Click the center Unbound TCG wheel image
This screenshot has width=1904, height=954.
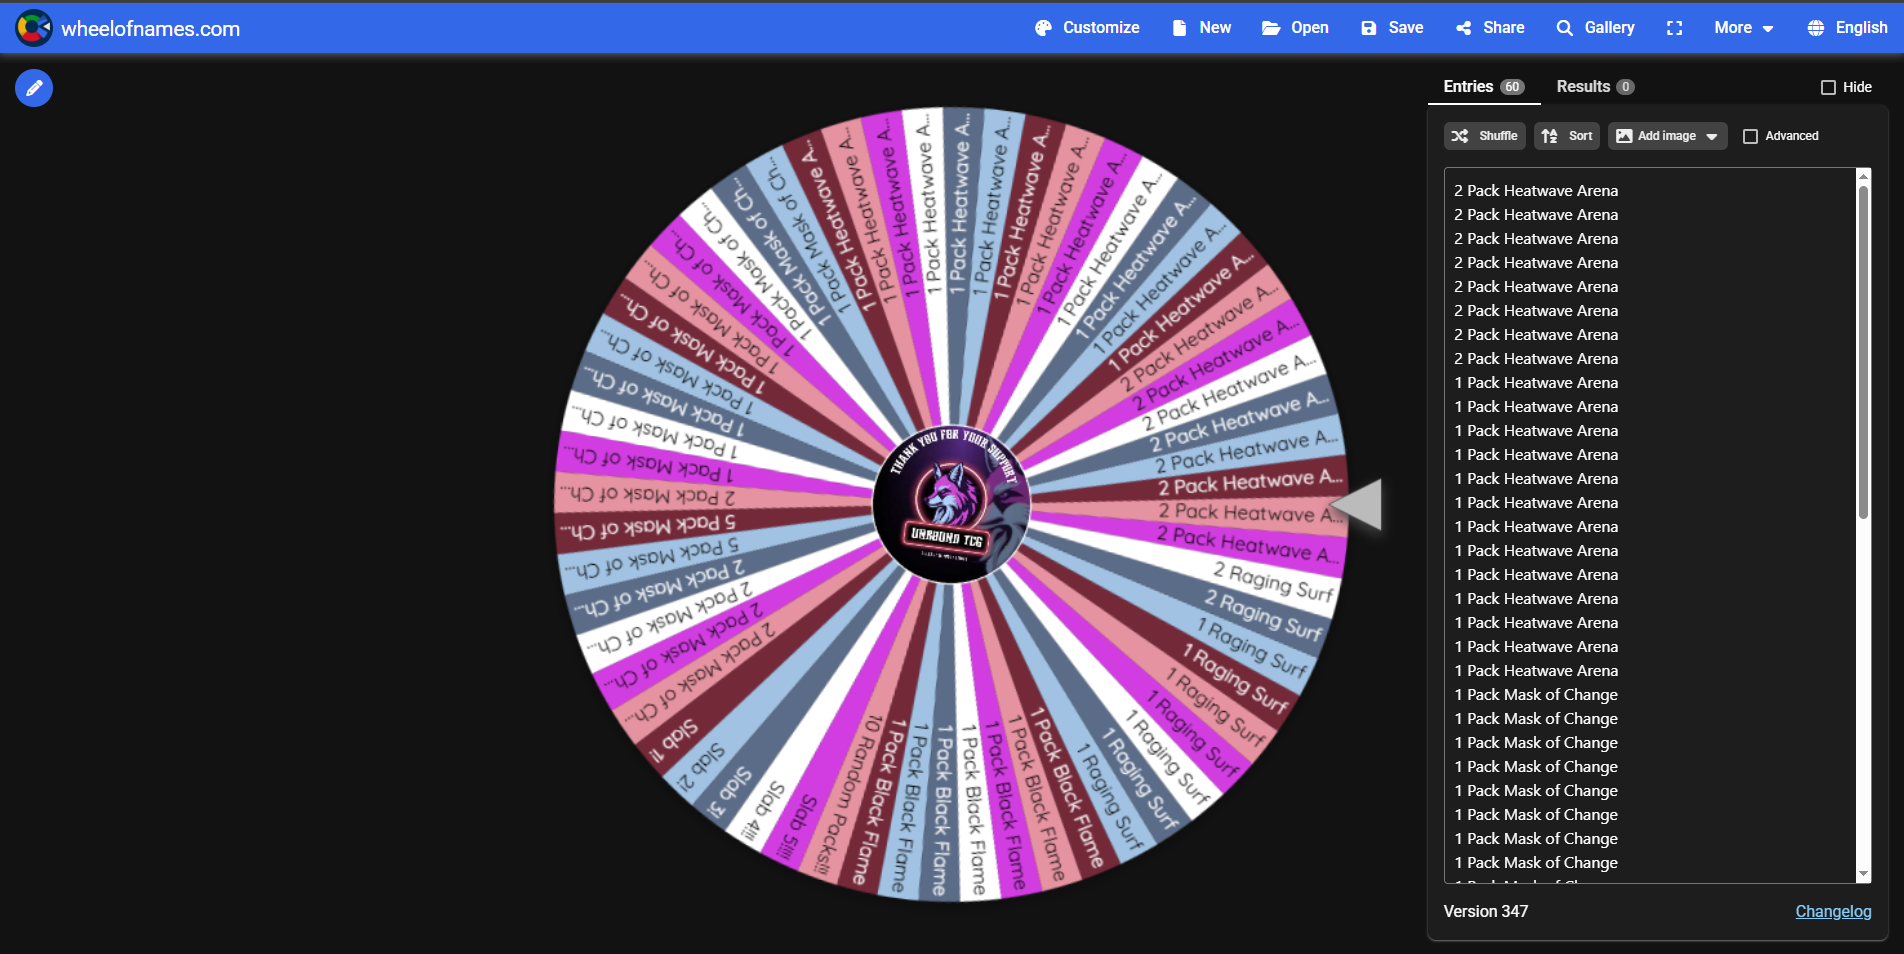coord(951,505)
